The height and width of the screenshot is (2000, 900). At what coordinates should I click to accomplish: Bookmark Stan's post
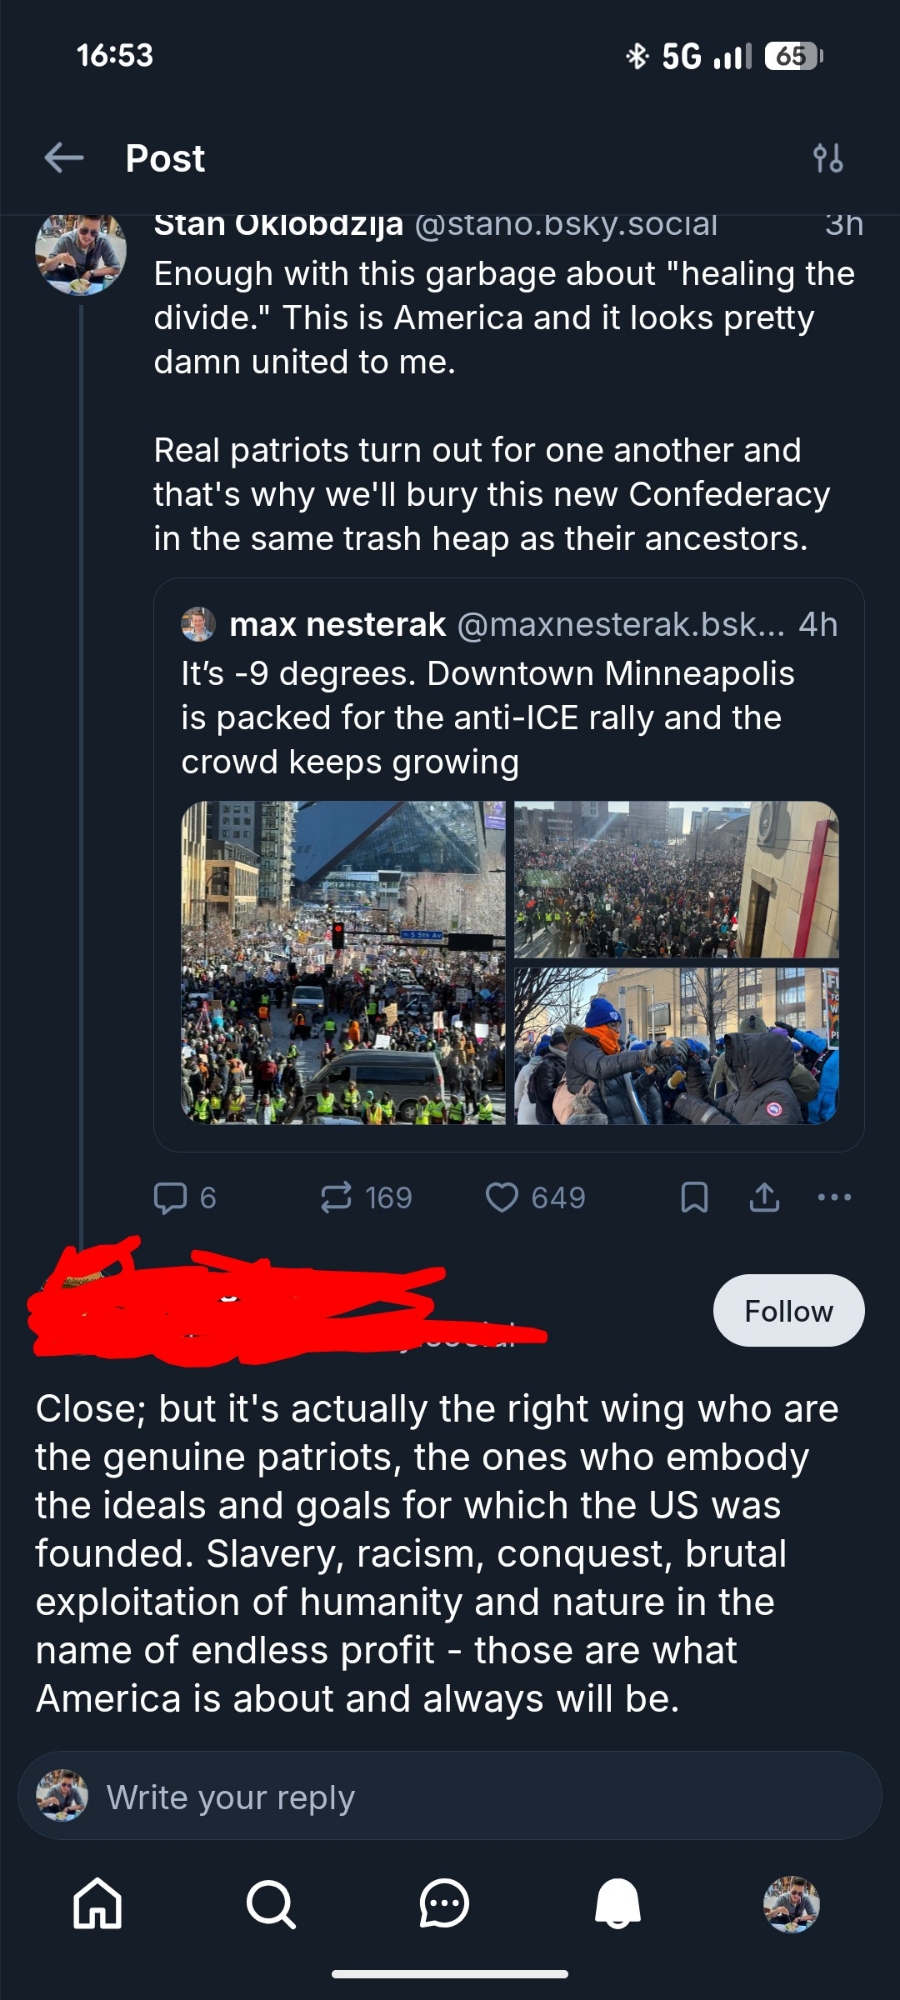(694, 1197)
